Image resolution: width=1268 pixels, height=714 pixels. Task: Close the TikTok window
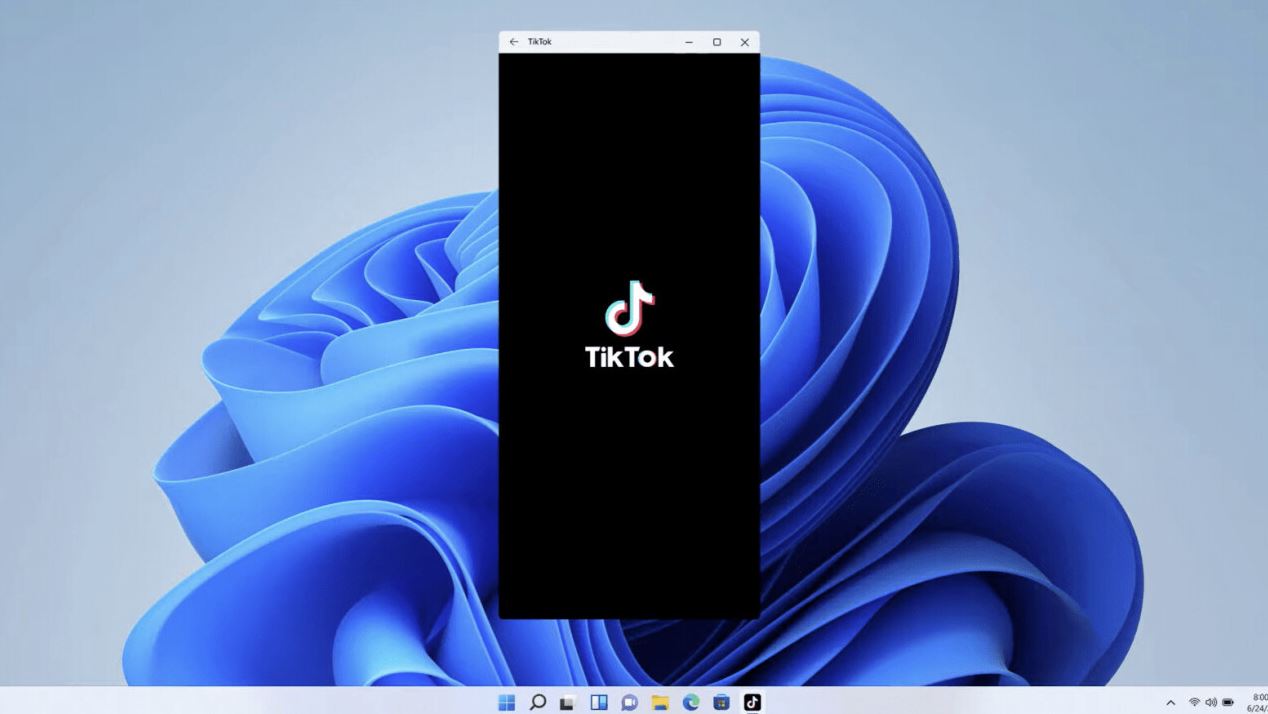coord(745,42)
